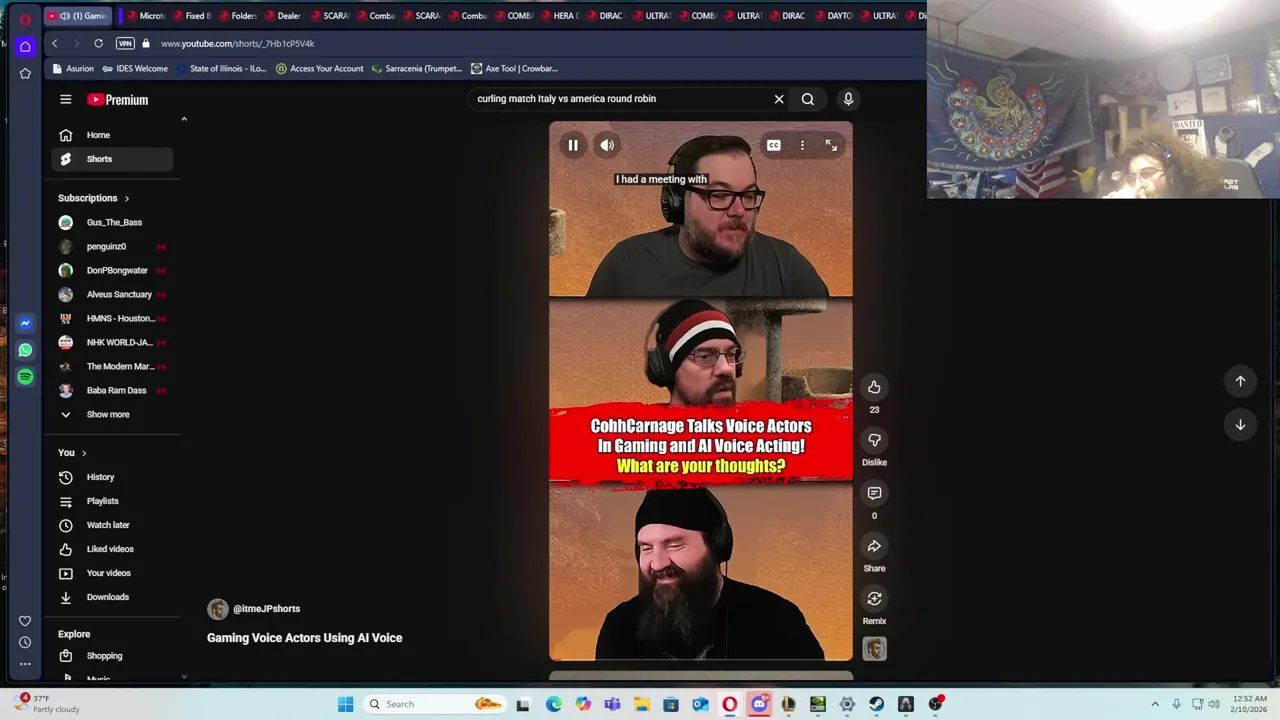Screen dimensions: 1280x720
Task: Click the YouTube search input field
Action: pos(620,99)
